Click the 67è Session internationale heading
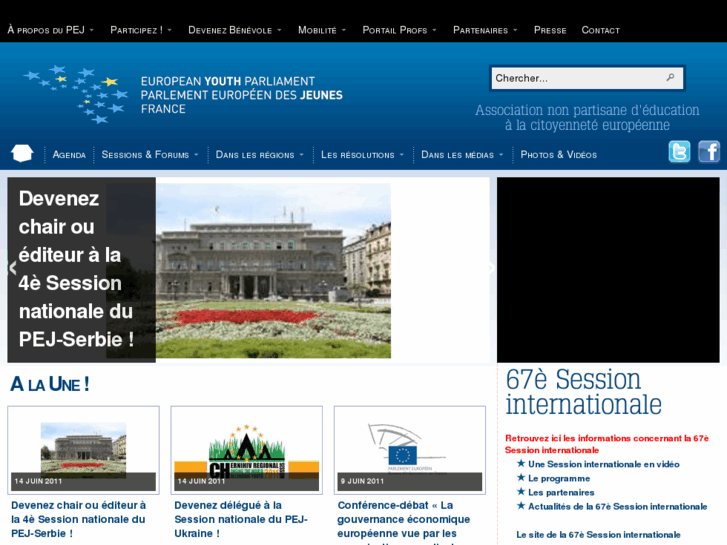 point(583,392)
